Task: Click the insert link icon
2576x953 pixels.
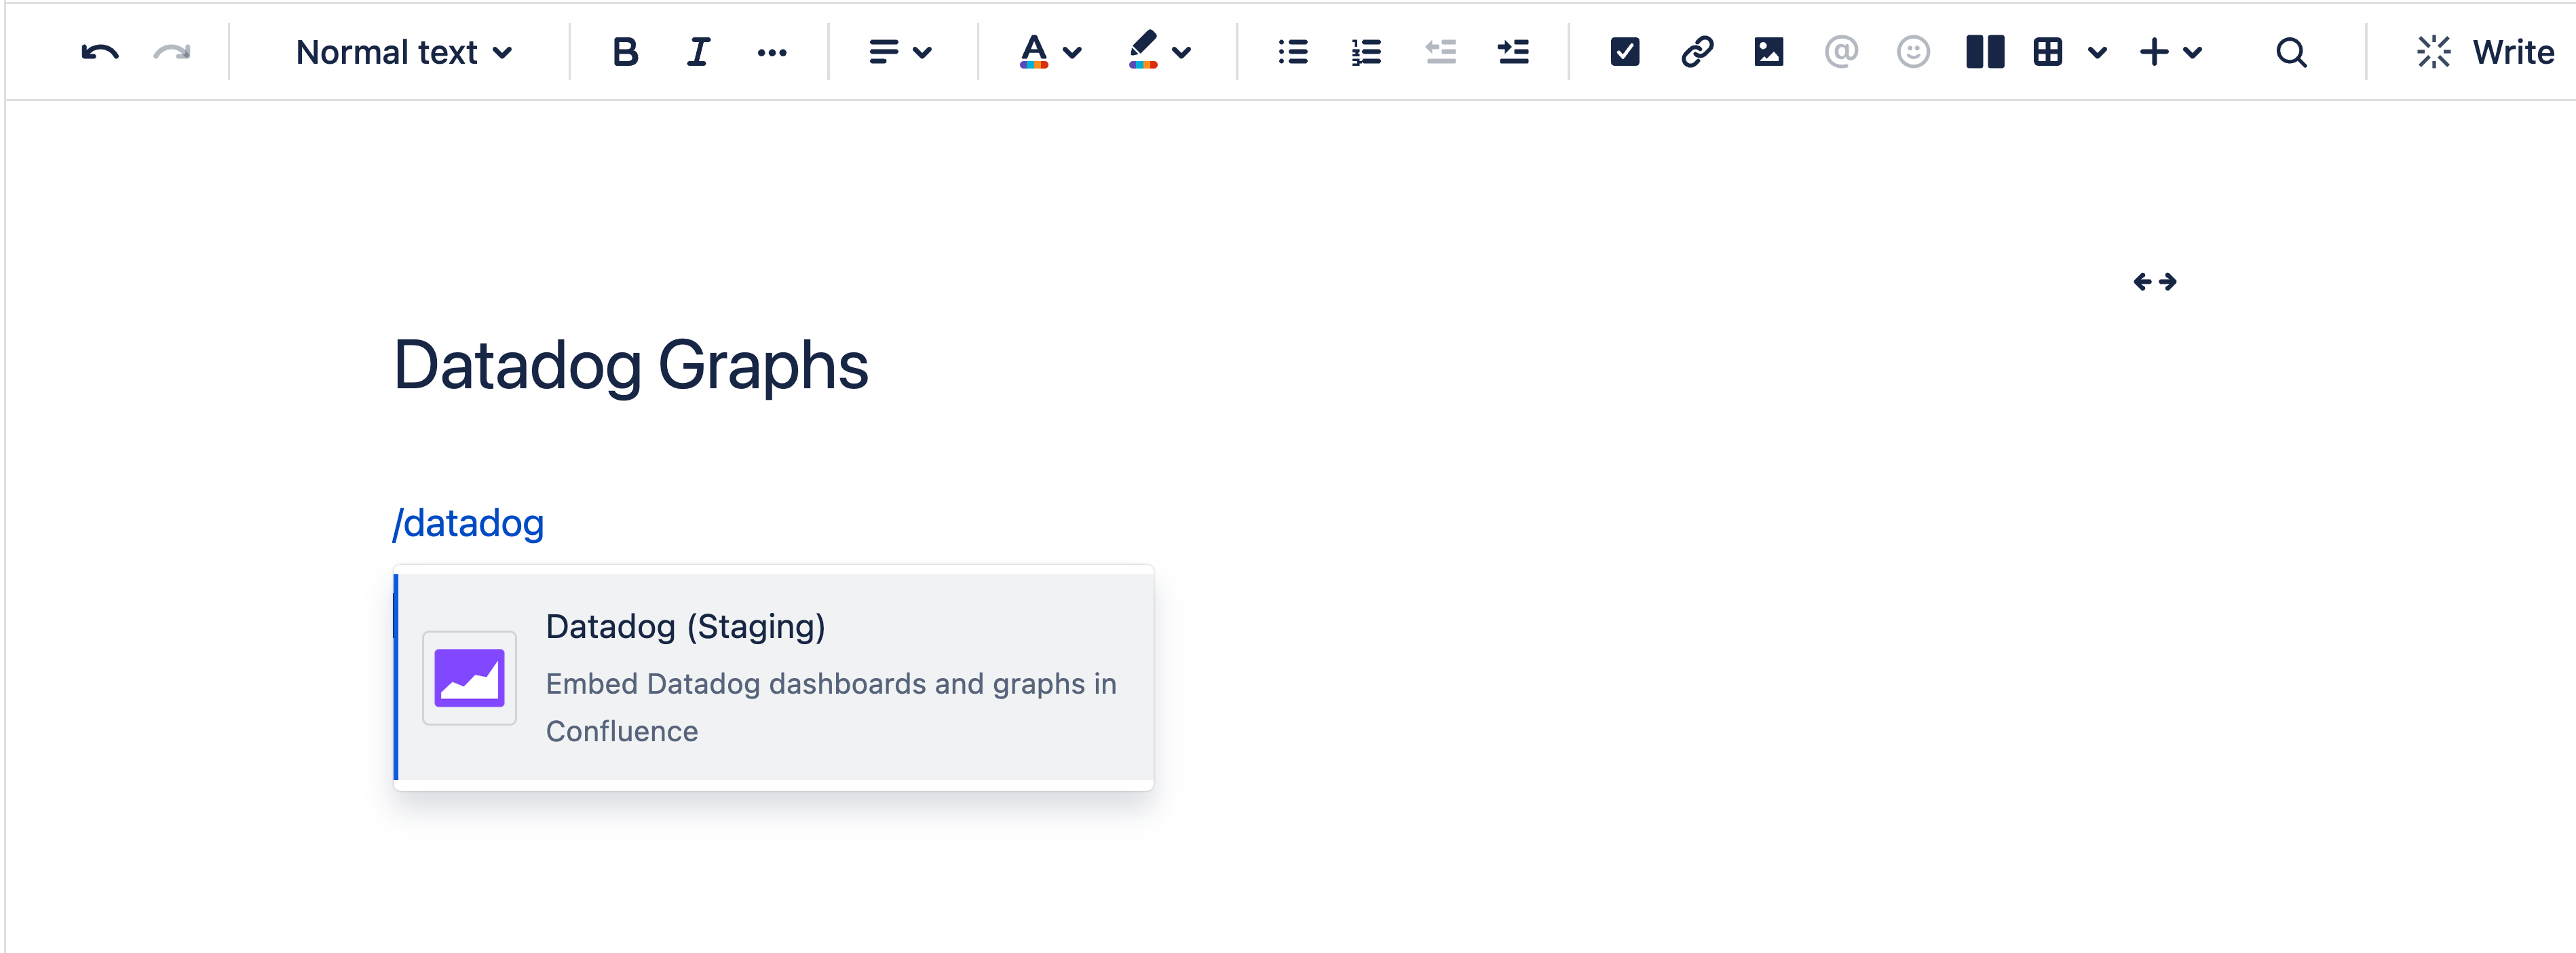Action: coord(1697,52)
